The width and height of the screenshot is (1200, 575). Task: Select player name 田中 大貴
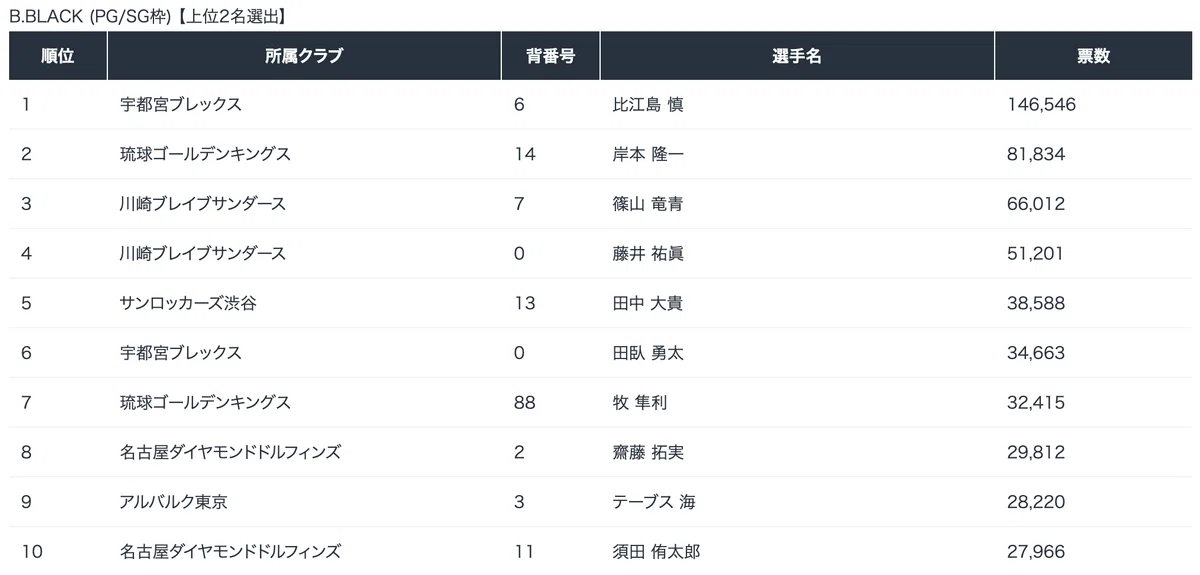(648, 303)
